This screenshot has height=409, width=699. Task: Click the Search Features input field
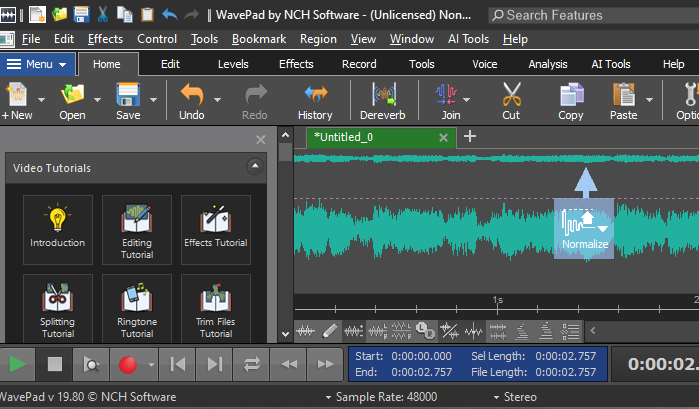(590, 15)
